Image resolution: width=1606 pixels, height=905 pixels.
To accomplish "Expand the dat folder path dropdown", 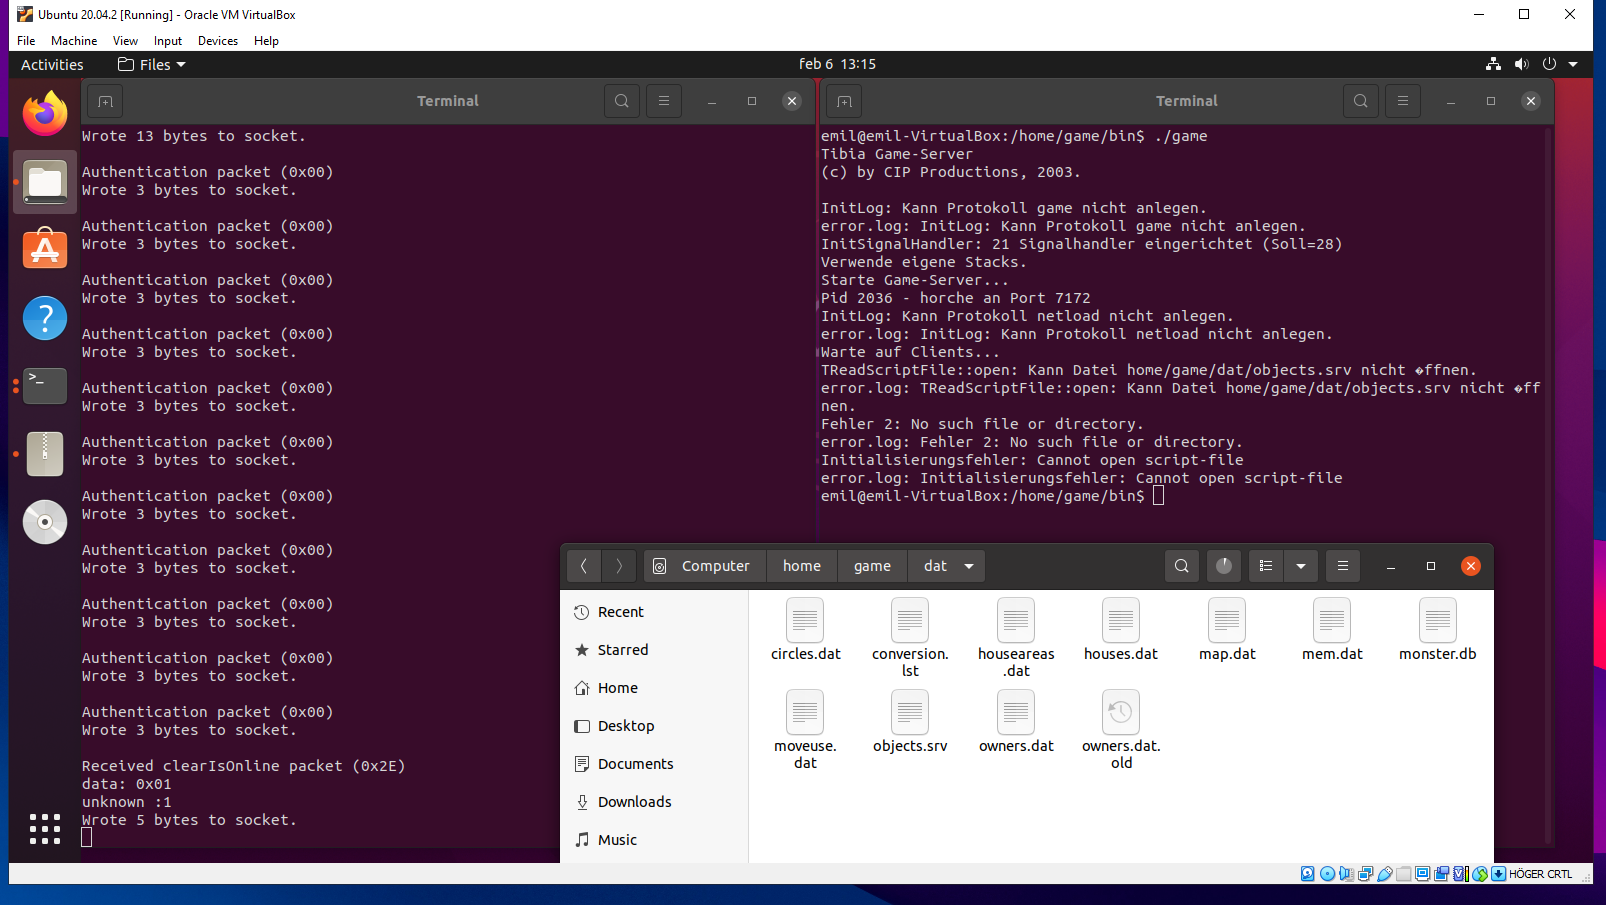I will coord(969,566).
